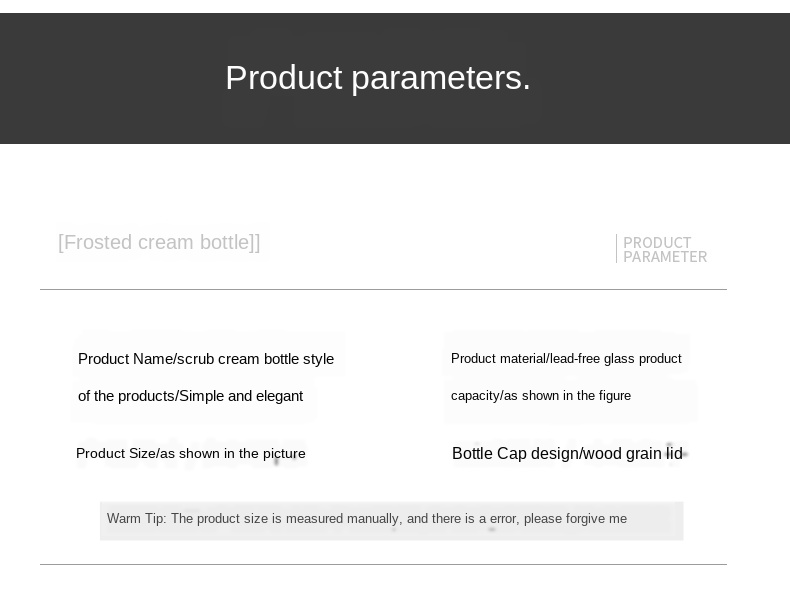
Task: Click the Bottle Cap design wood grain lid text
Action: point(567,453)
